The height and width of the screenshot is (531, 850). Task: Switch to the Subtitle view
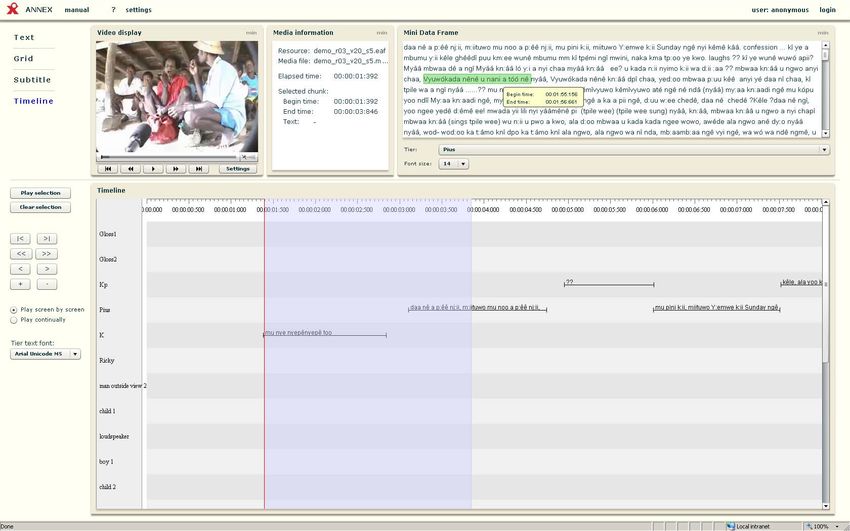[32, 80]
